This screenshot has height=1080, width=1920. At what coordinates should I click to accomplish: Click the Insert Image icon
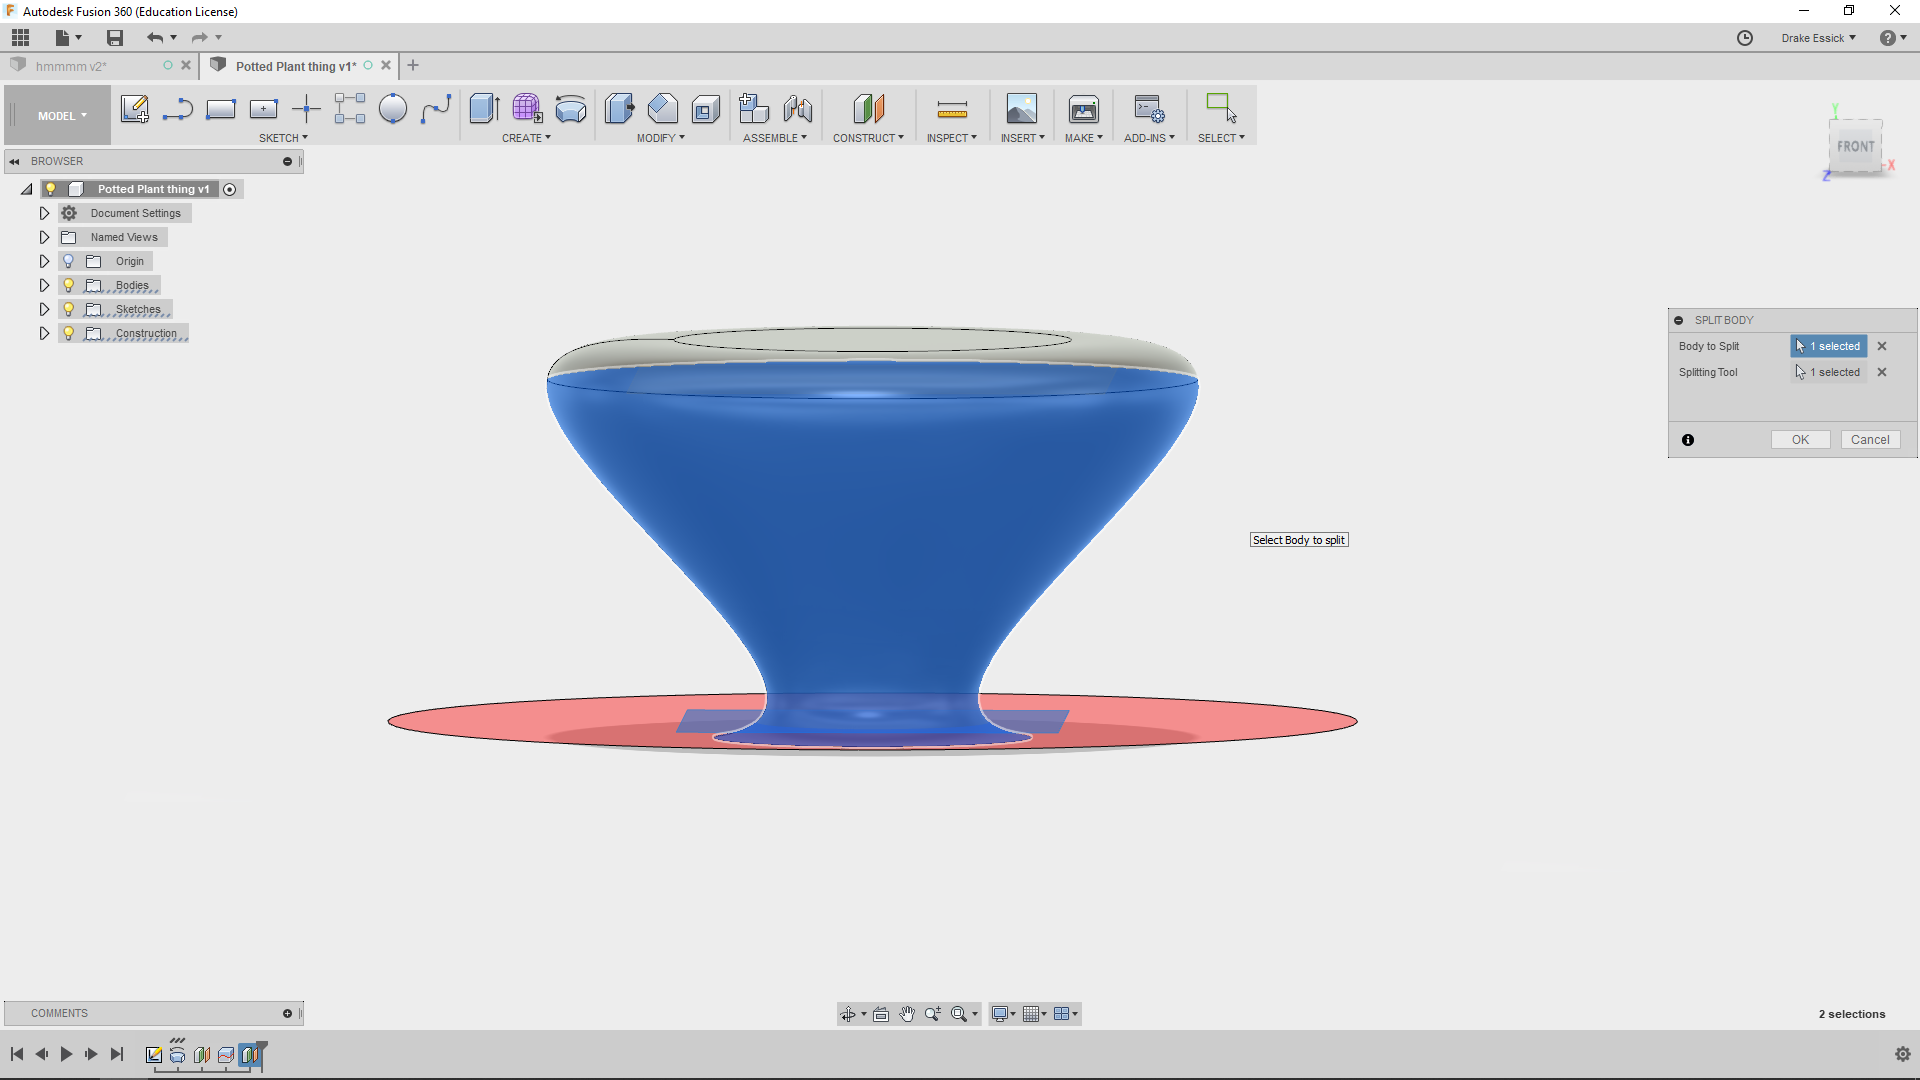point(1021,109)
